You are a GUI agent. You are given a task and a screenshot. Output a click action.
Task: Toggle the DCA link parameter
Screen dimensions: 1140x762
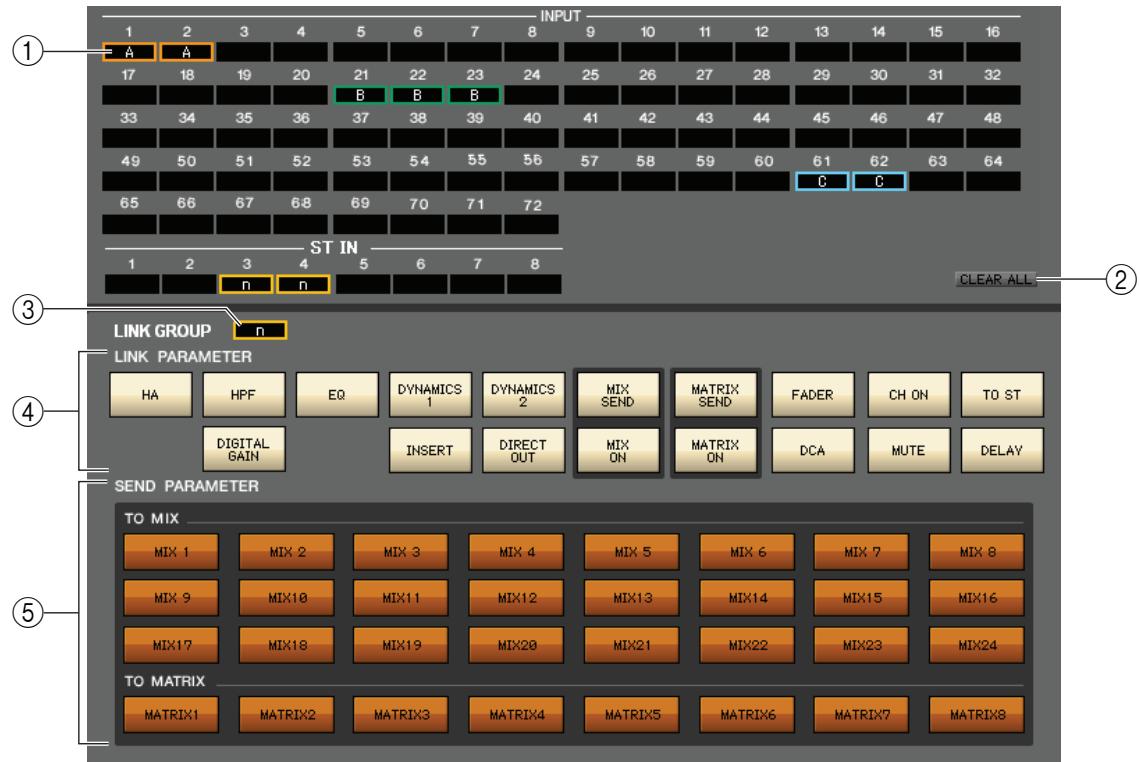pos(813,450)
